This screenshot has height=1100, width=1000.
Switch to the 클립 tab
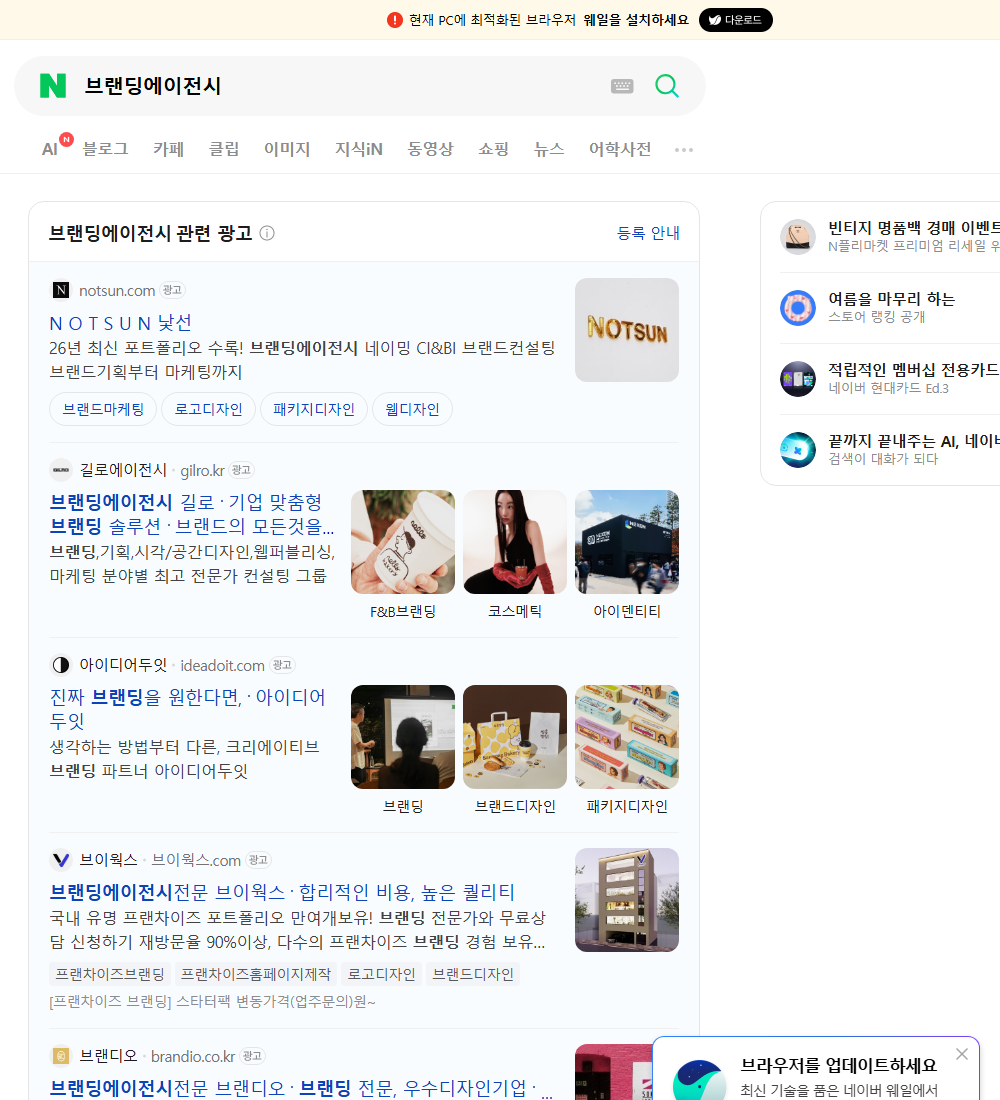[x=224, y=149]
